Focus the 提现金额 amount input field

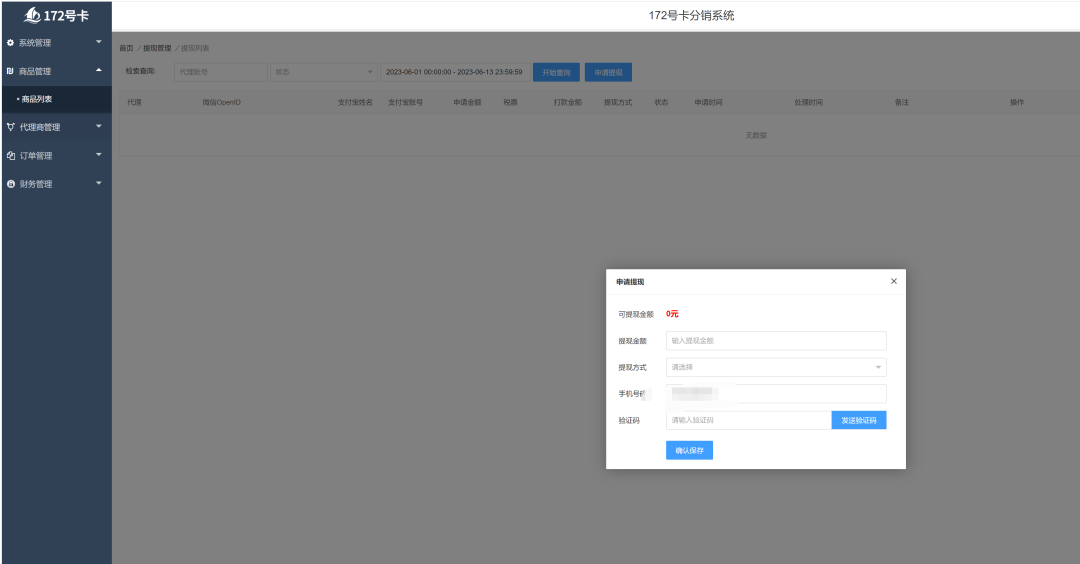(x=775, y=341)
